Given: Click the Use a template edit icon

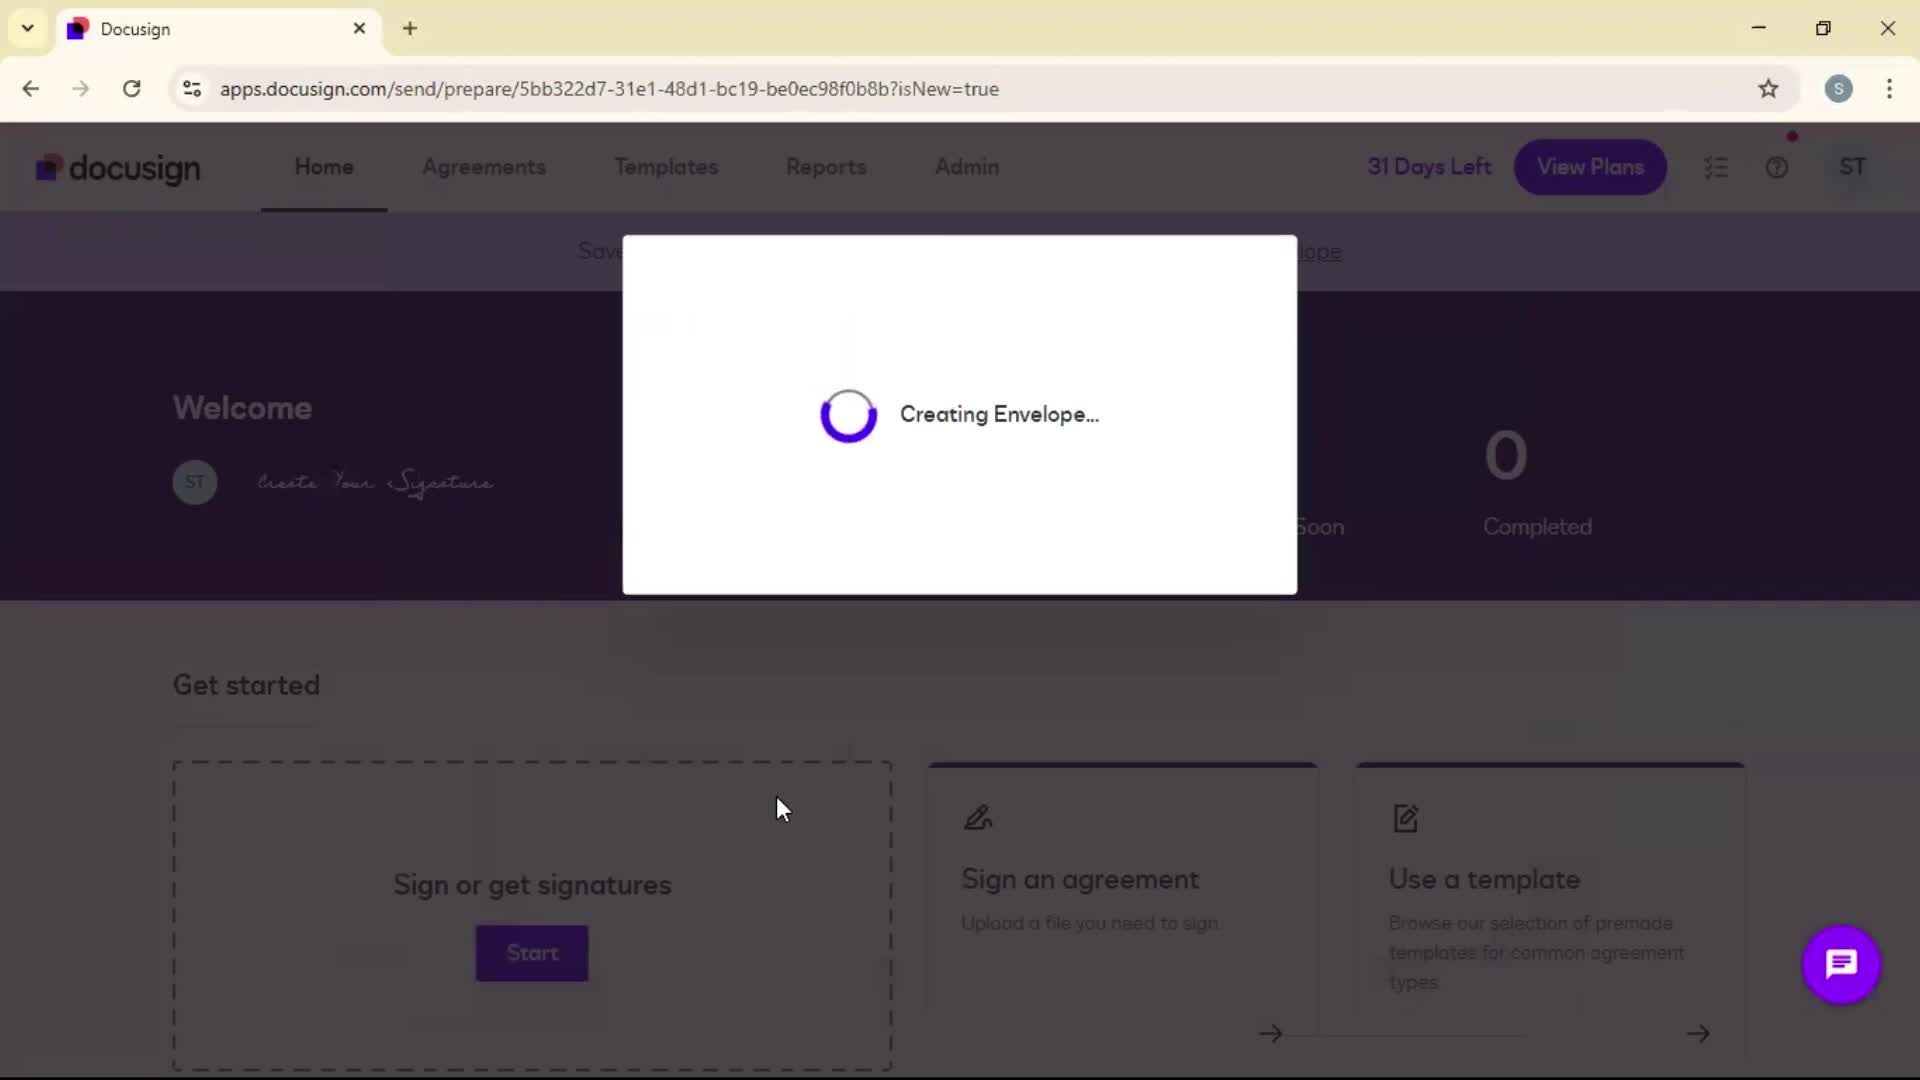Looking at the screenshot, I should [x=1406, y=818].
